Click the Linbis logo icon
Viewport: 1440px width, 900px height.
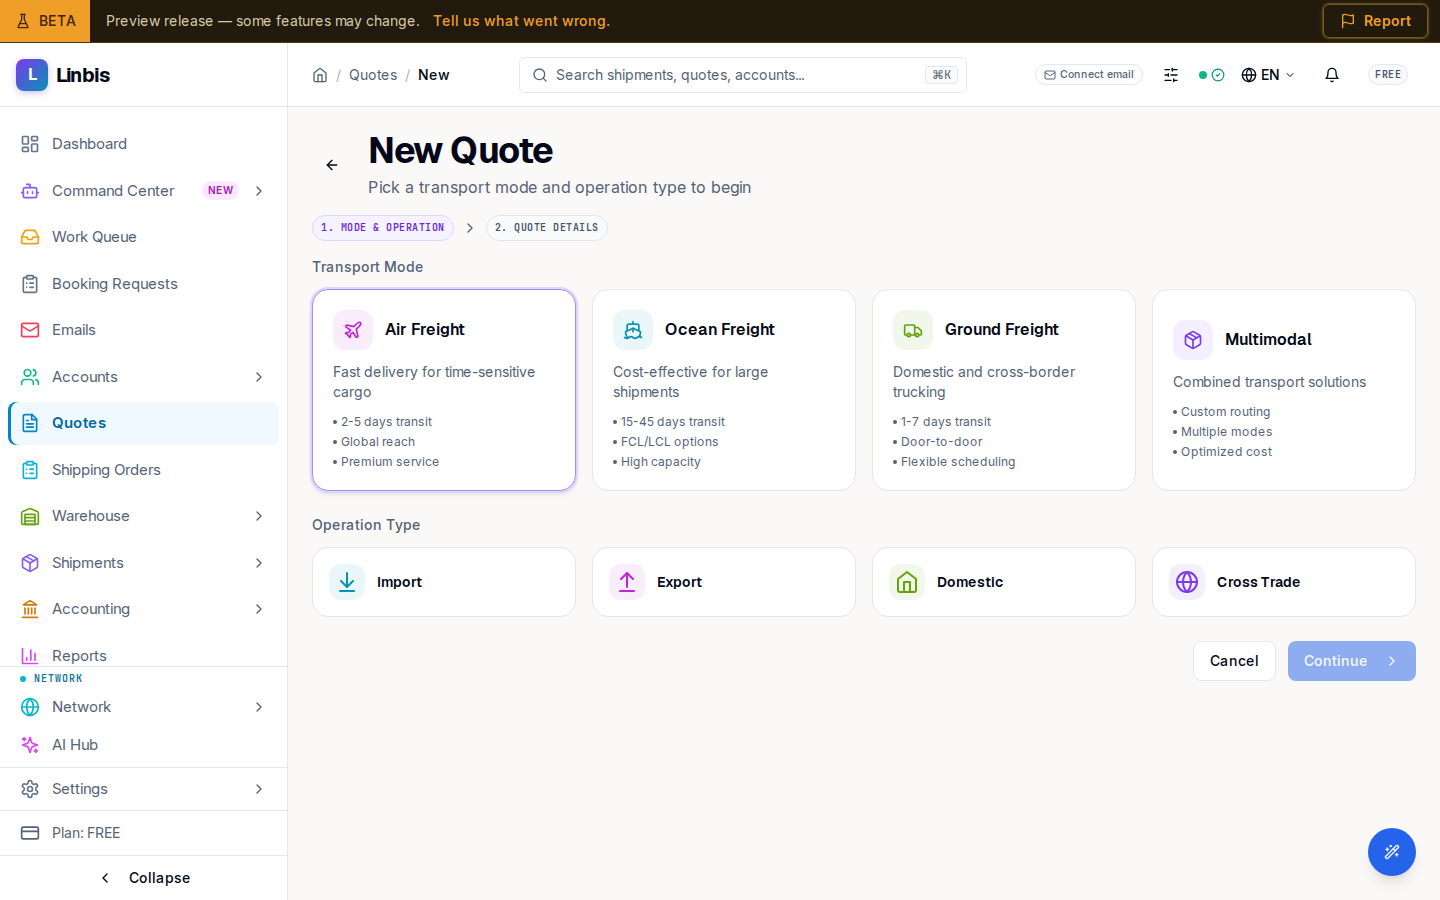pos(32,75)
